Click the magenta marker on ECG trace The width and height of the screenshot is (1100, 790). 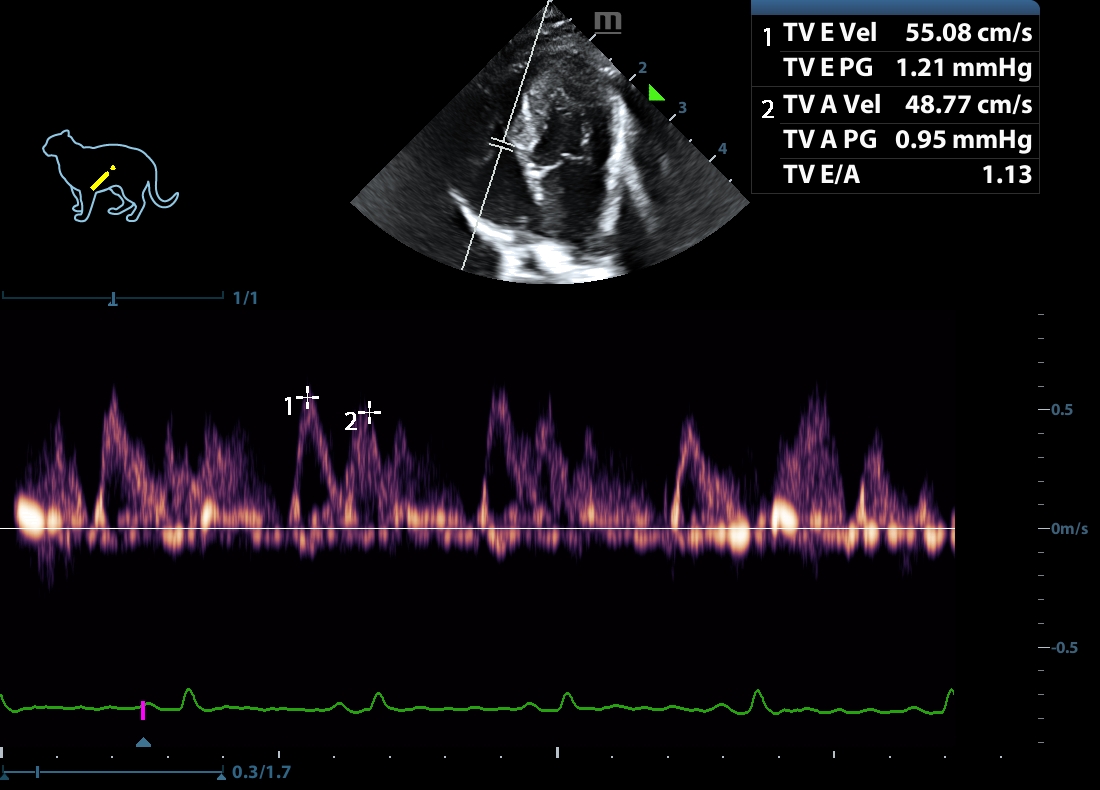[x=143, y=710]
